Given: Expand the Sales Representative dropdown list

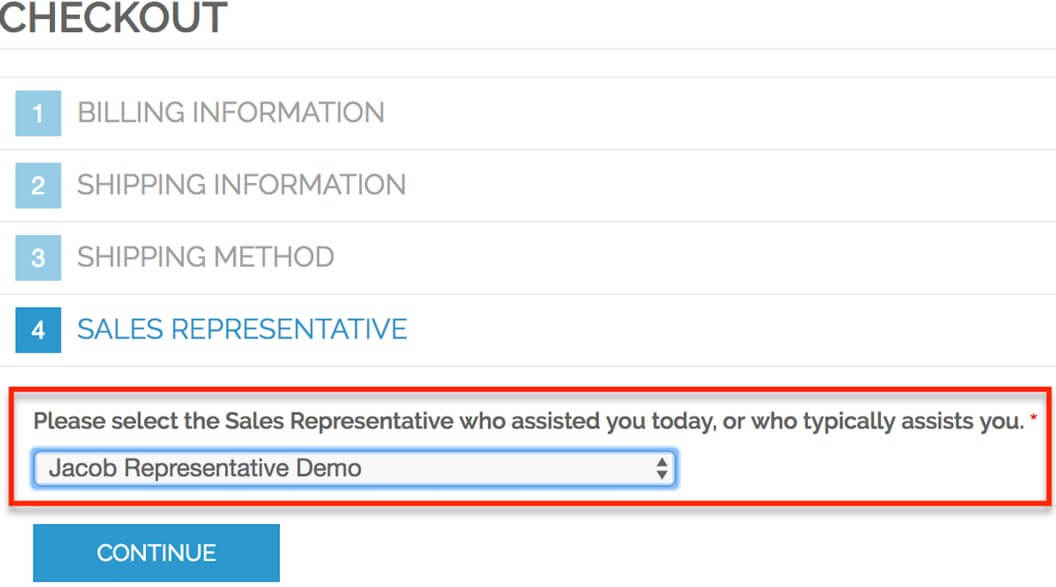Looking at the screenshot, I should coord(355,468).
